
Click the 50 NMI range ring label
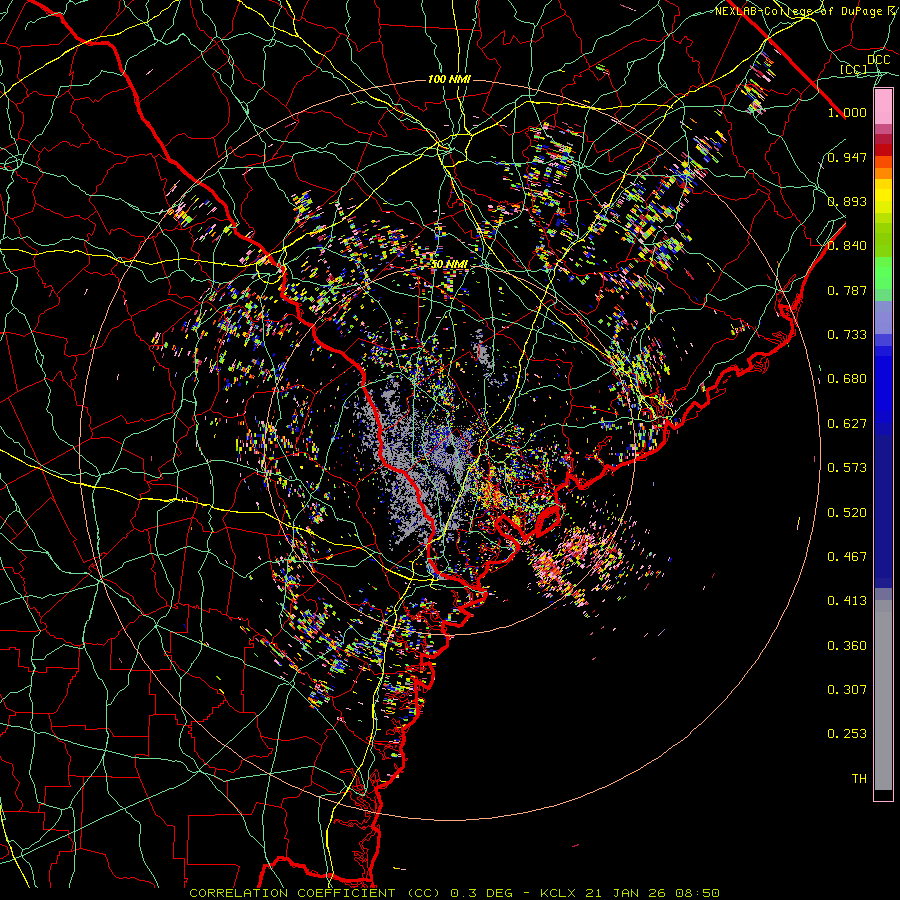449,265
